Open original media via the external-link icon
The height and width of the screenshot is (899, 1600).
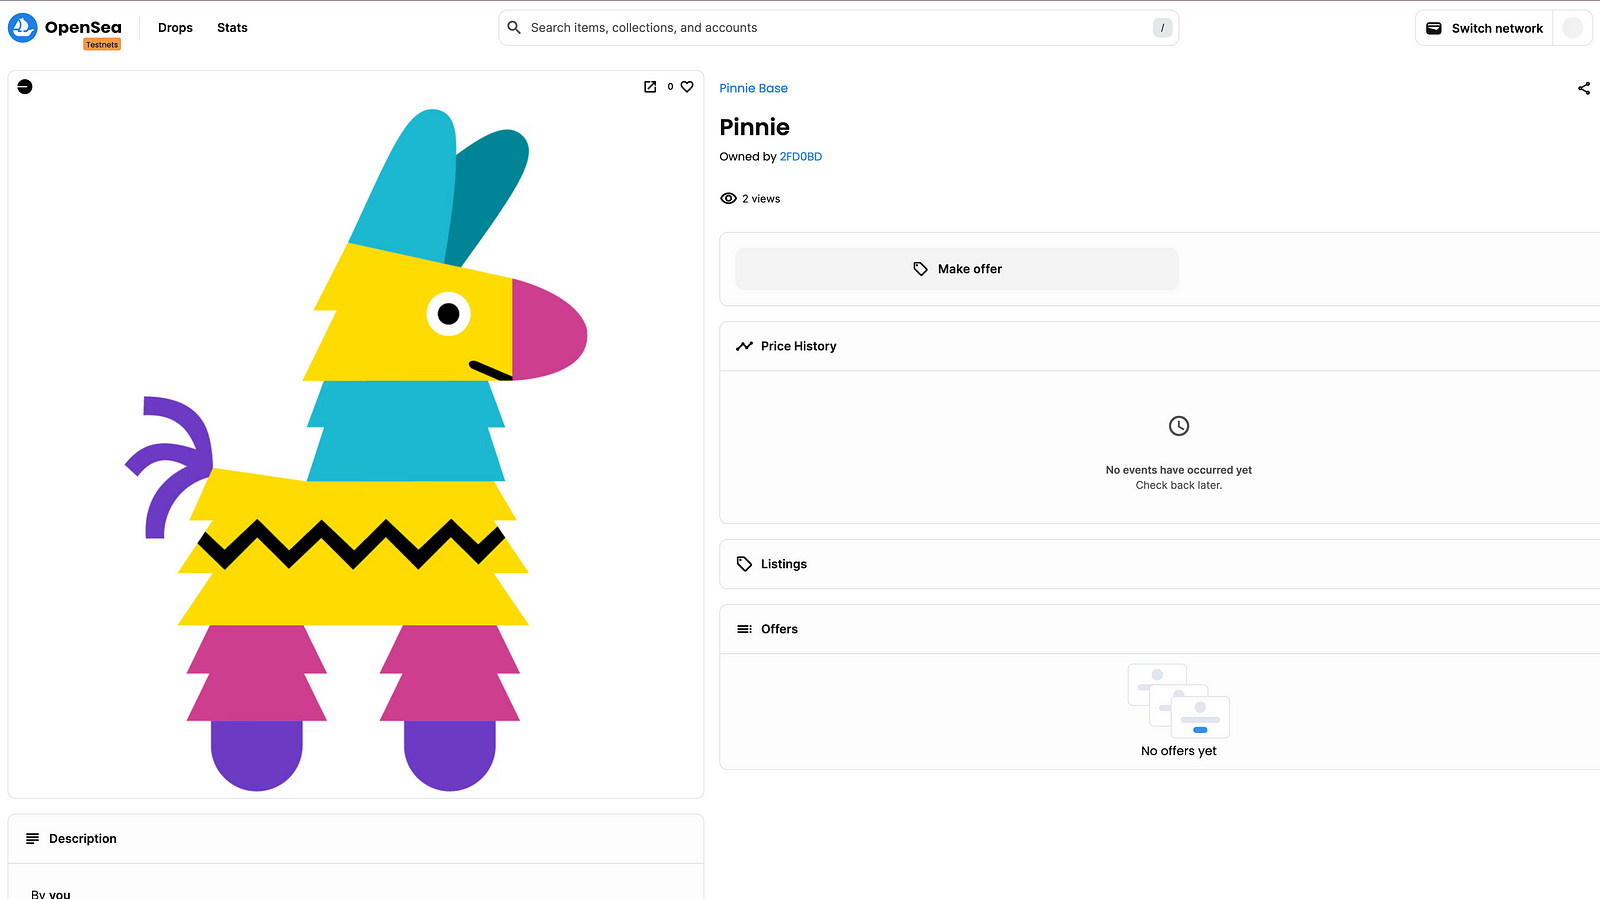coord(650,87)
